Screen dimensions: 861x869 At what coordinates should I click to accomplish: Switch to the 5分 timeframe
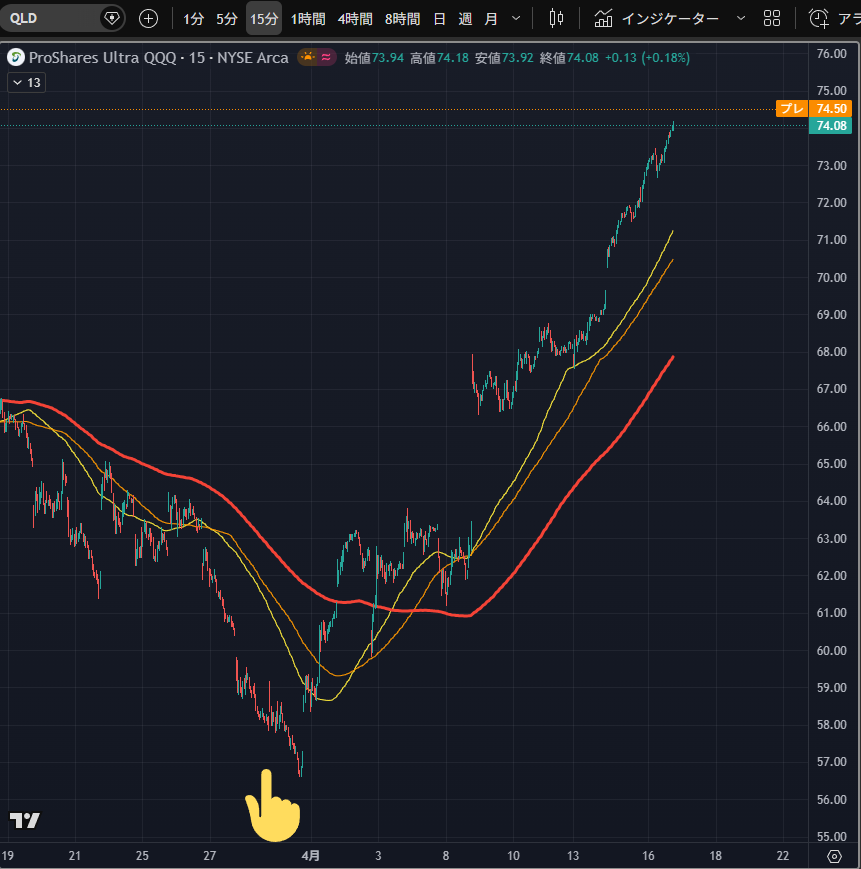pyautogui.click(x=227, y=19)
